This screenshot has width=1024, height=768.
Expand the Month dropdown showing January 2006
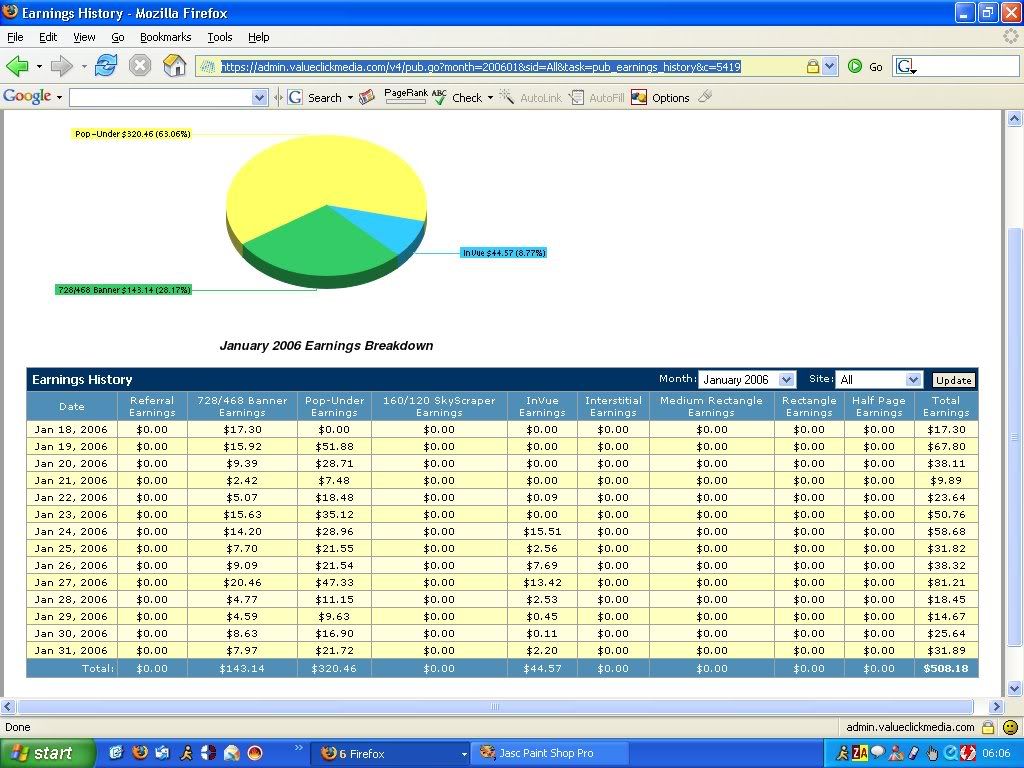coord(785,380)
